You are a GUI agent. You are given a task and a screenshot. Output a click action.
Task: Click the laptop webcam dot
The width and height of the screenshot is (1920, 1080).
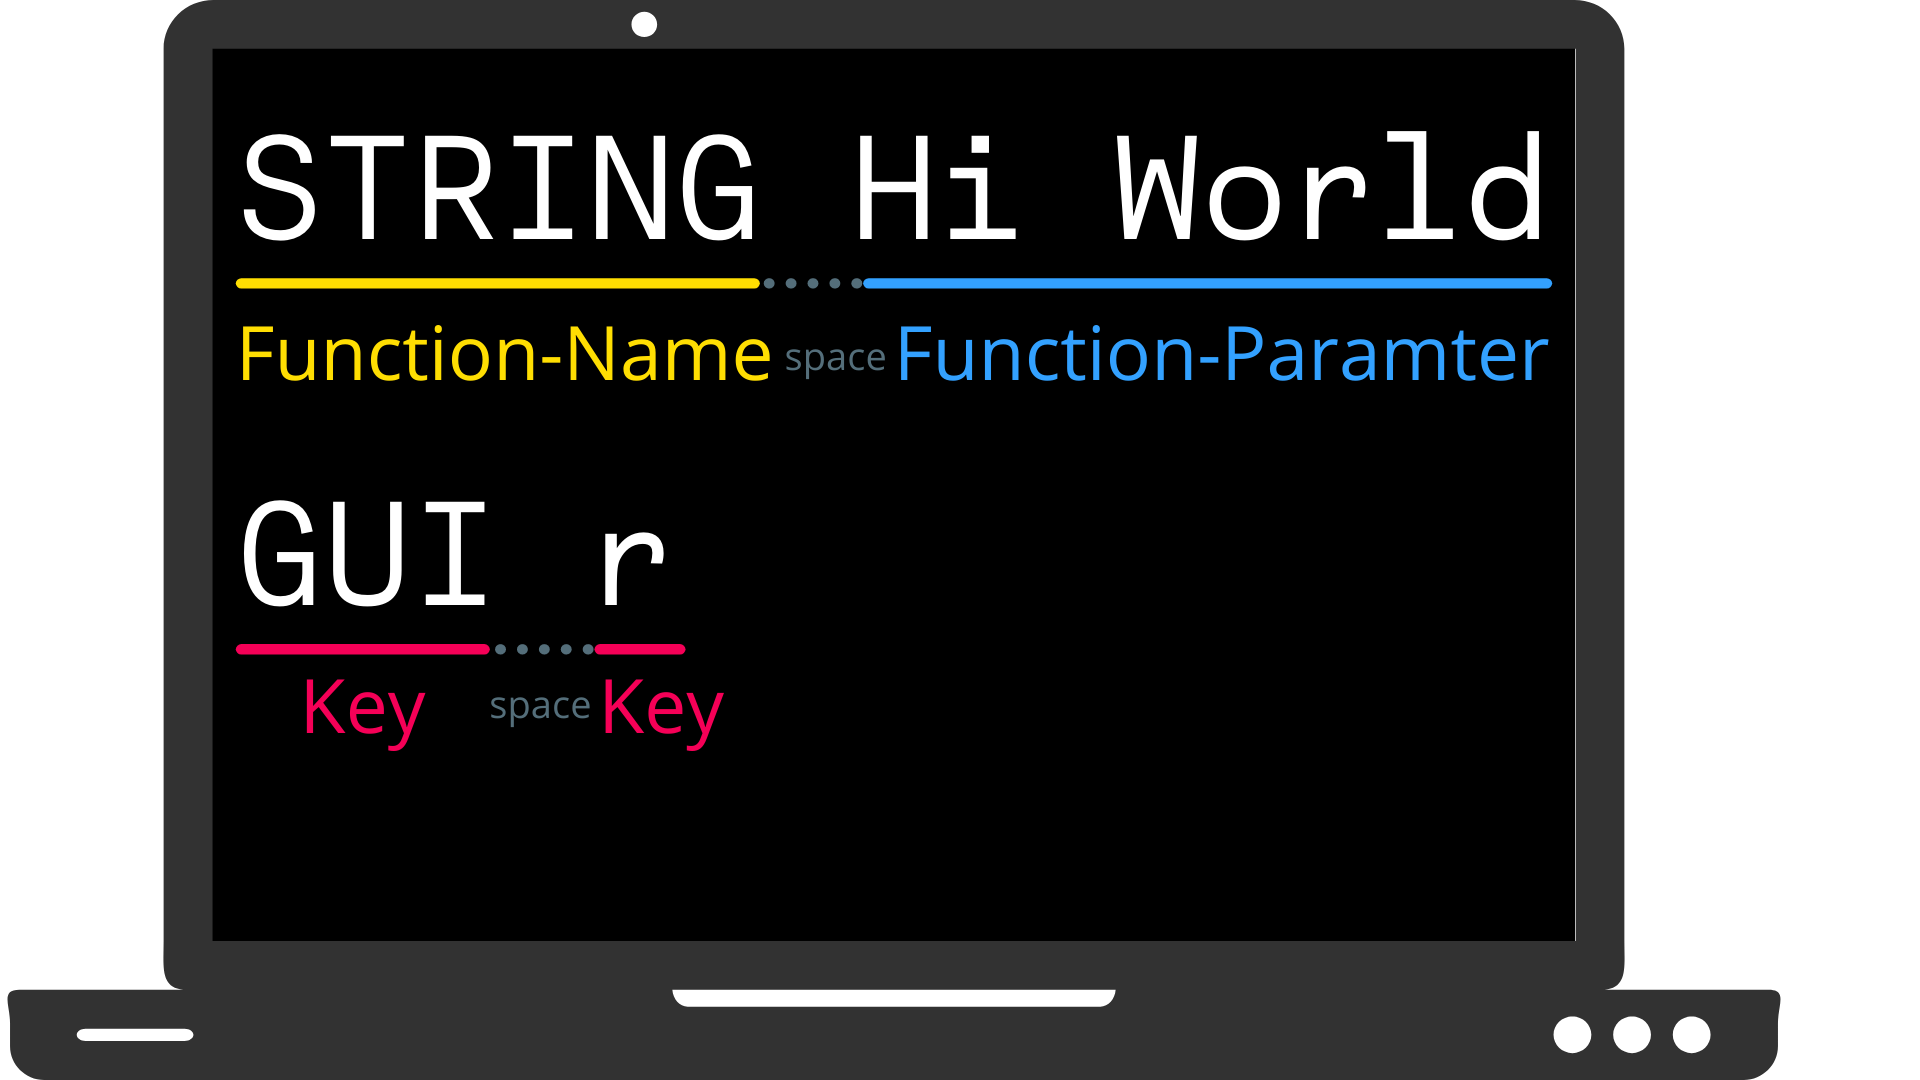pos(644,24)
